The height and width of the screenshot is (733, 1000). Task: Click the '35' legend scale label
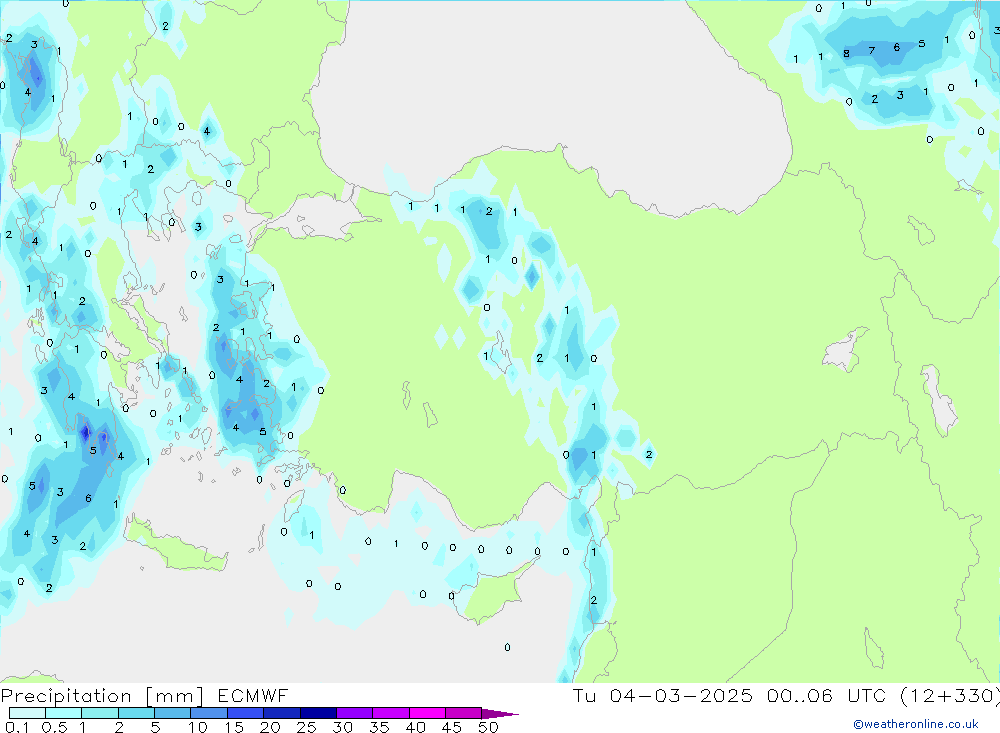pos(379,727)
